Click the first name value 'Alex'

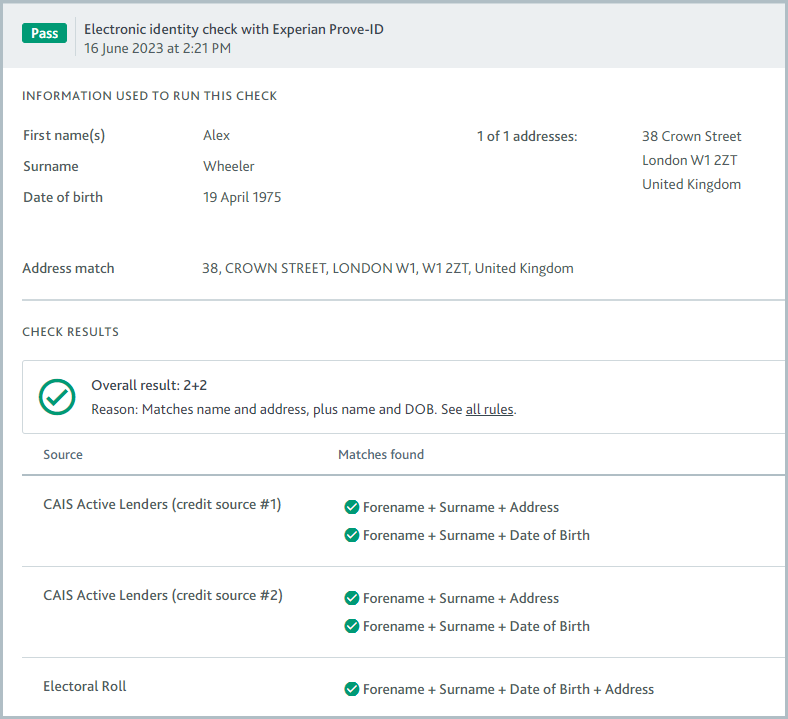[216, 136]
